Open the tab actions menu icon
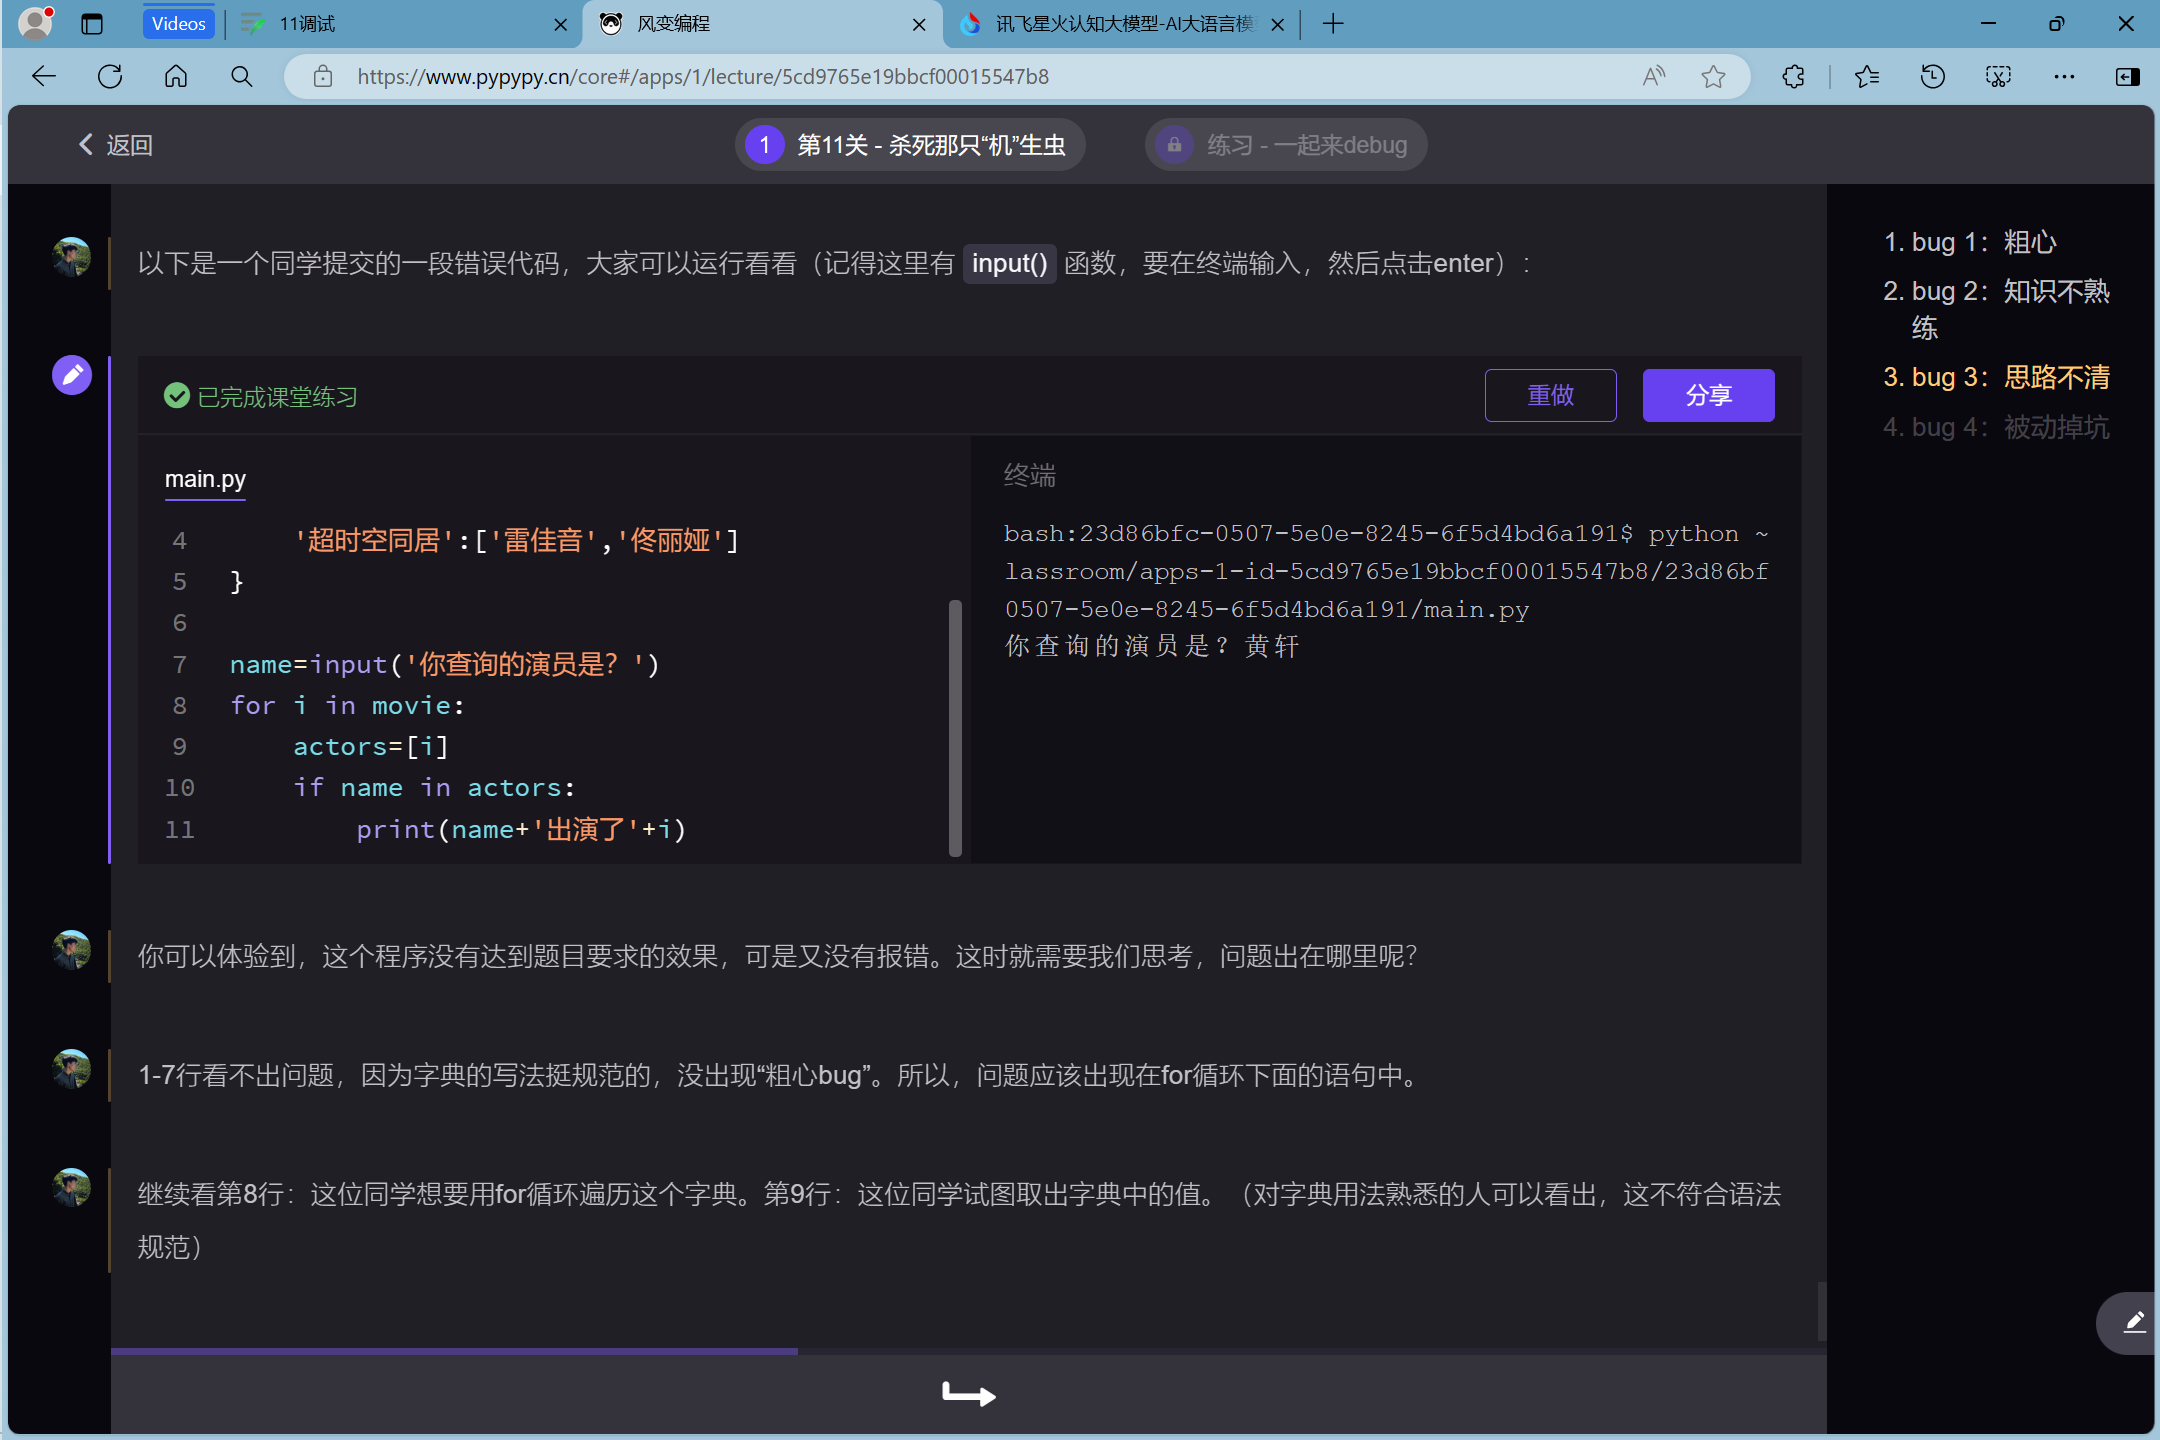2160x1440 pixels. pyautogui.click(x=92, y=24)
